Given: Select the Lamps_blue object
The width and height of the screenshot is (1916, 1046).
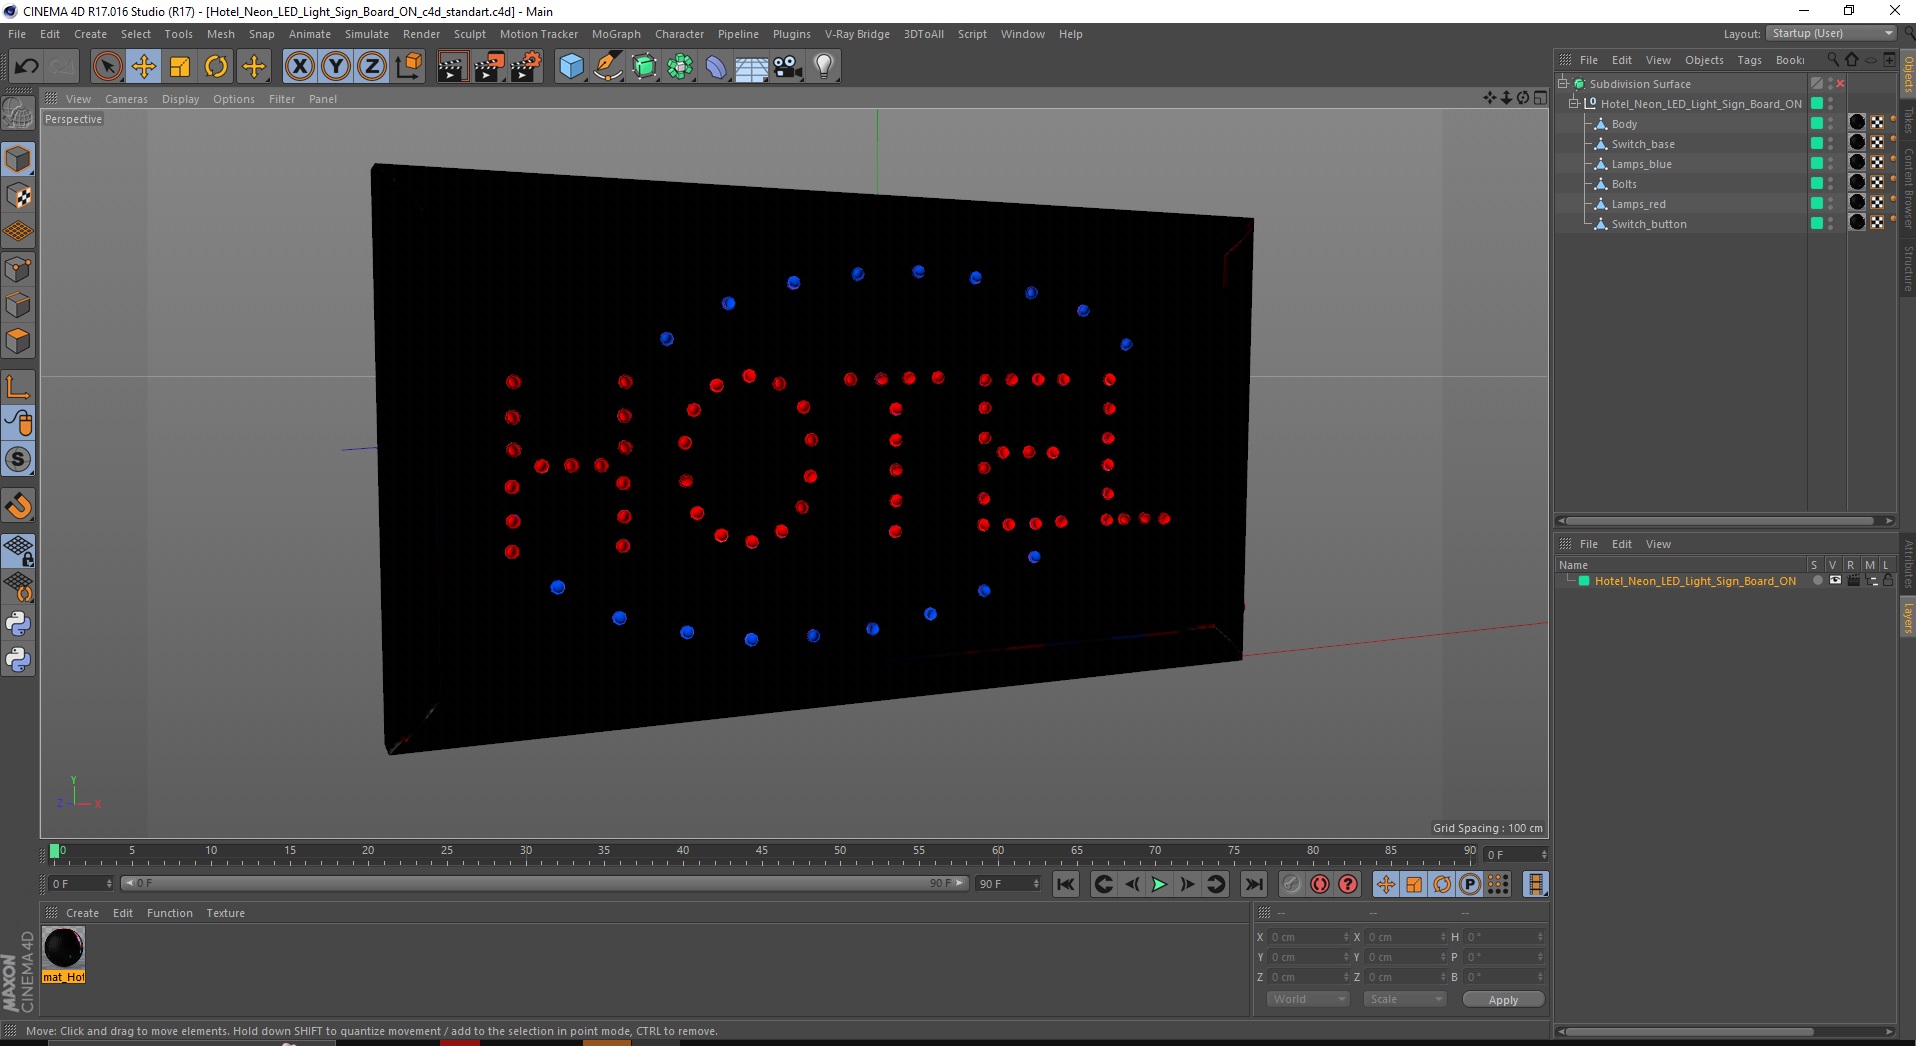Looking at the screenshot, I should (x=1641, y=164).
